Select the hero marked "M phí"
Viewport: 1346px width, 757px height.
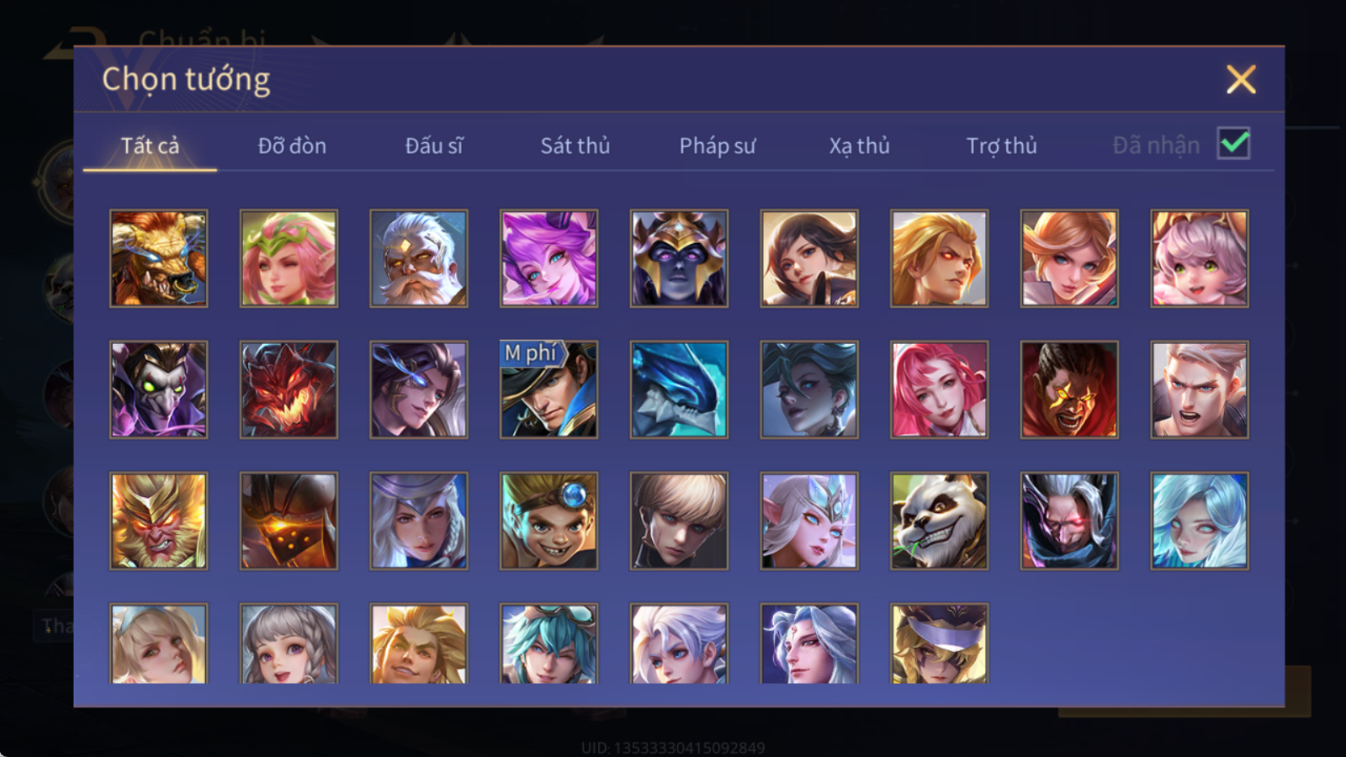549,390
